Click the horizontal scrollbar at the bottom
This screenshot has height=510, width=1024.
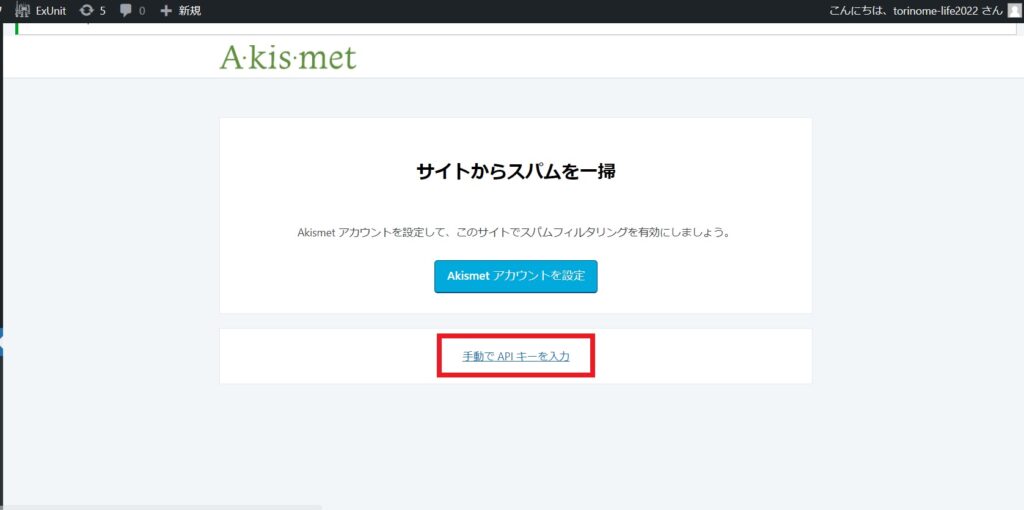click(161, 507)
